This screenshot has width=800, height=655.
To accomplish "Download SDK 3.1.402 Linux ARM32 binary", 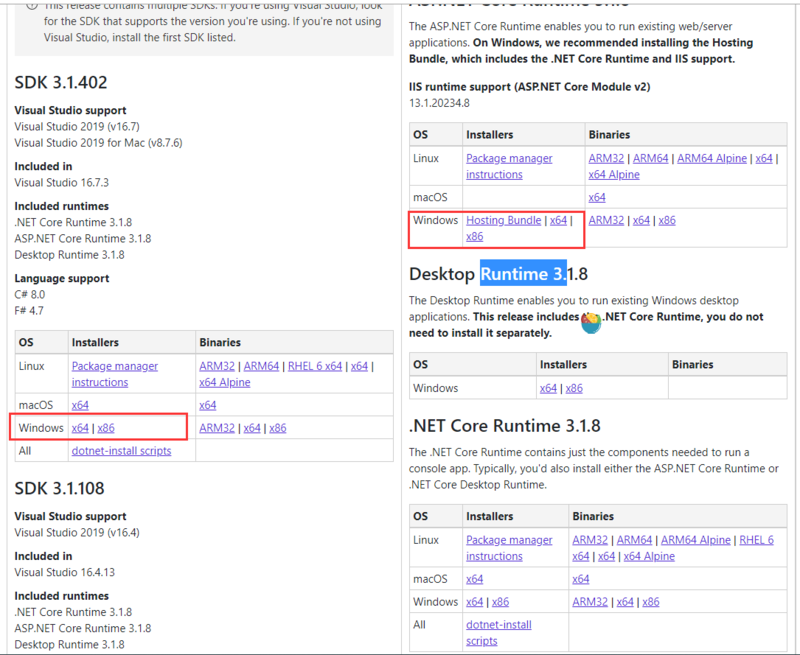I will point(217,366).
